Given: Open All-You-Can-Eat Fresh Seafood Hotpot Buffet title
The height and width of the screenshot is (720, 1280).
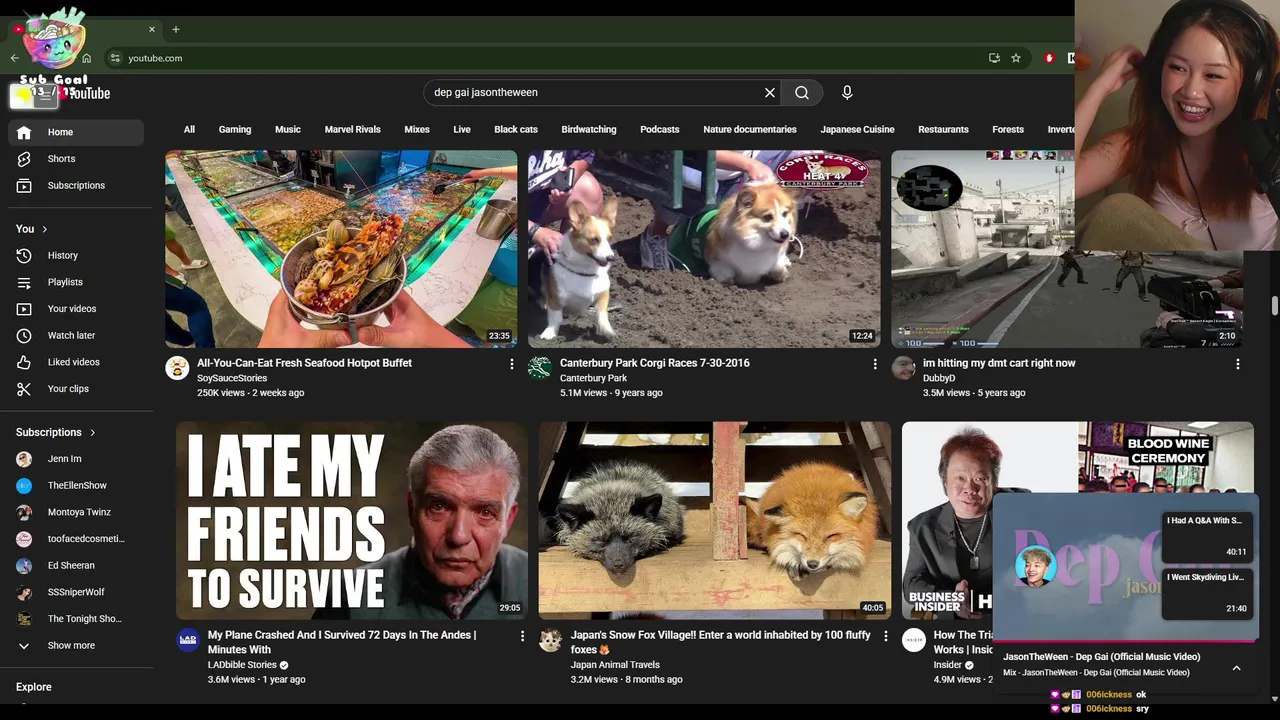Looking at the screenshot, I should [x=304, y=363].
